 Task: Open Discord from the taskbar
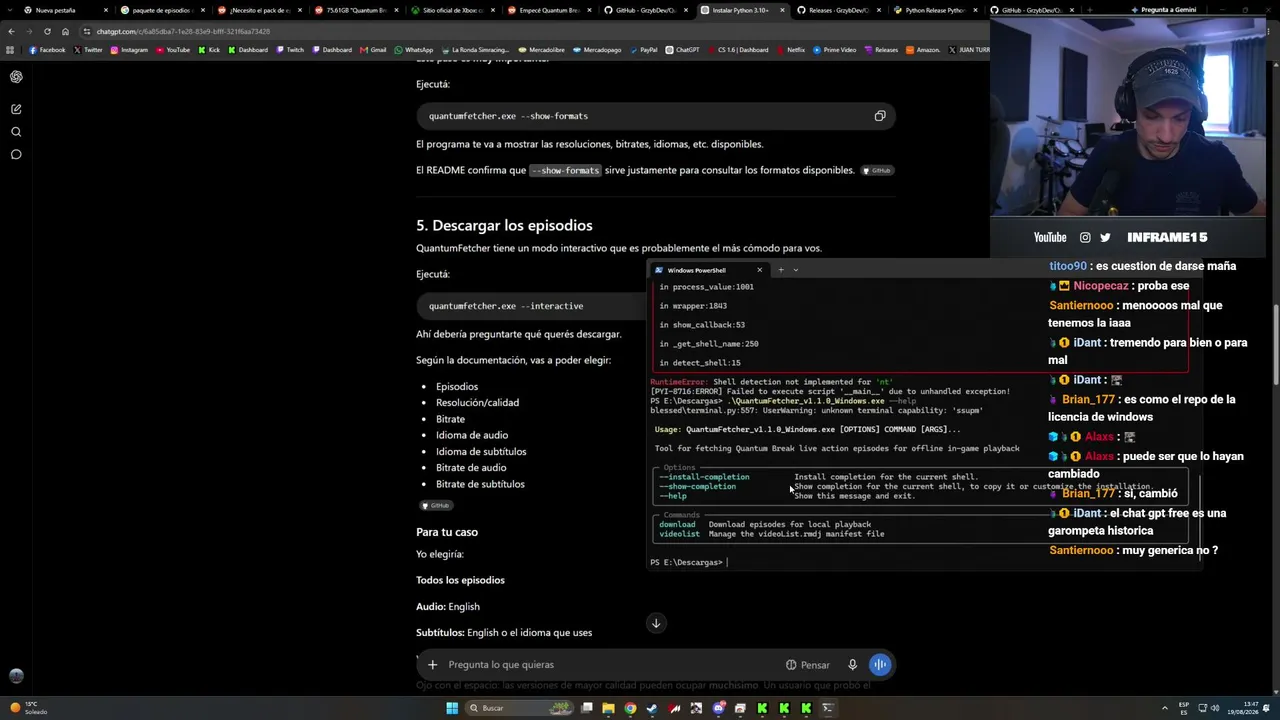(x=718, y=708)
